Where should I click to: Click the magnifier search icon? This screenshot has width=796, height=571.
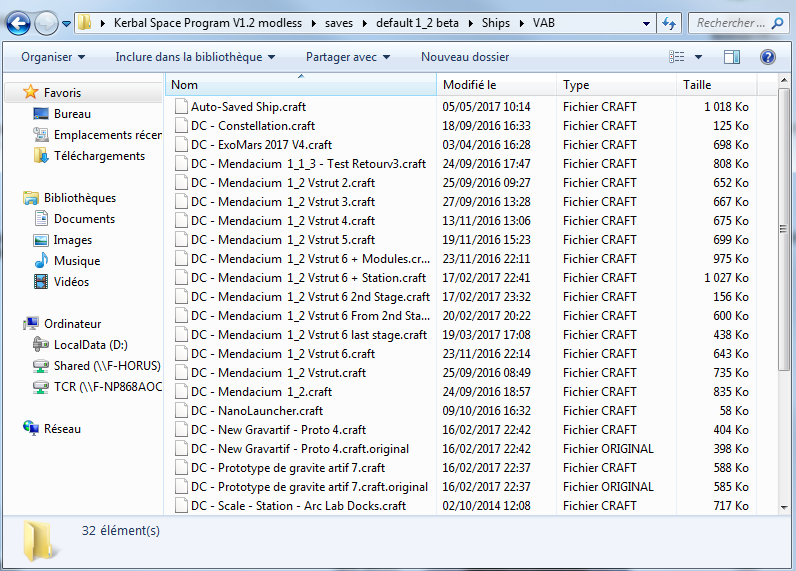(x=777, y=23)
